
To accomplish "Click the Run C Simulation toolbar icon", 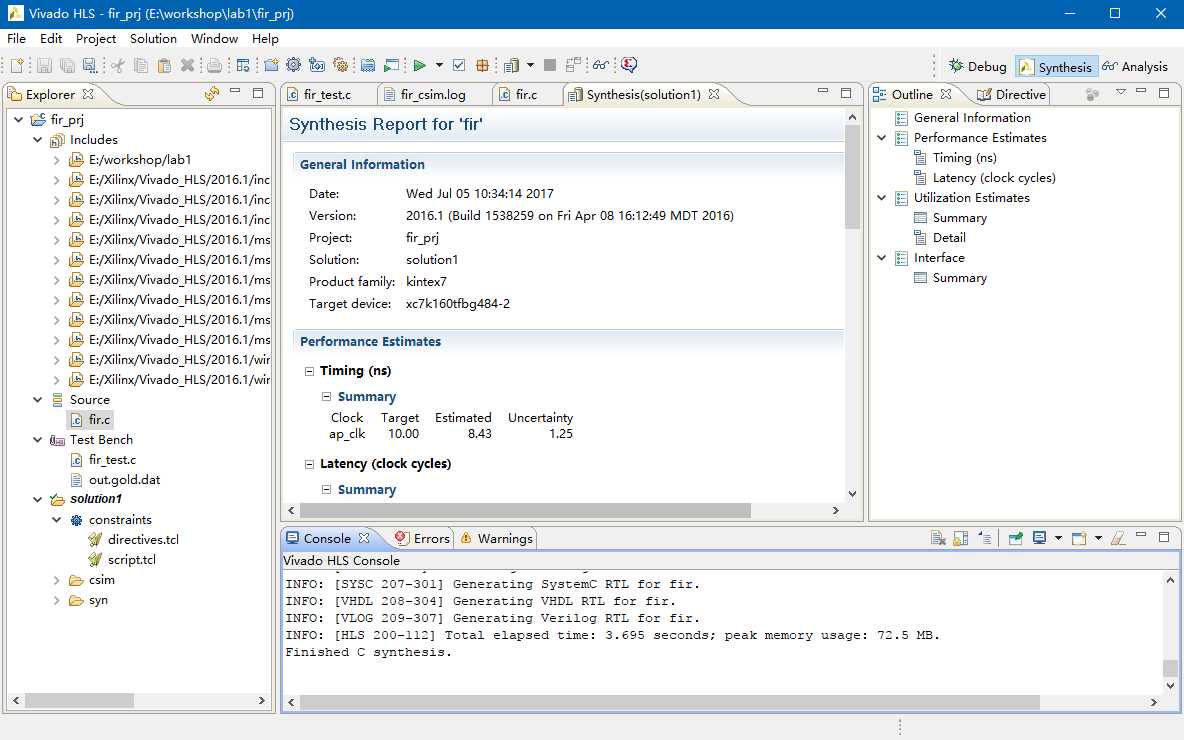I will click(391, 66).
